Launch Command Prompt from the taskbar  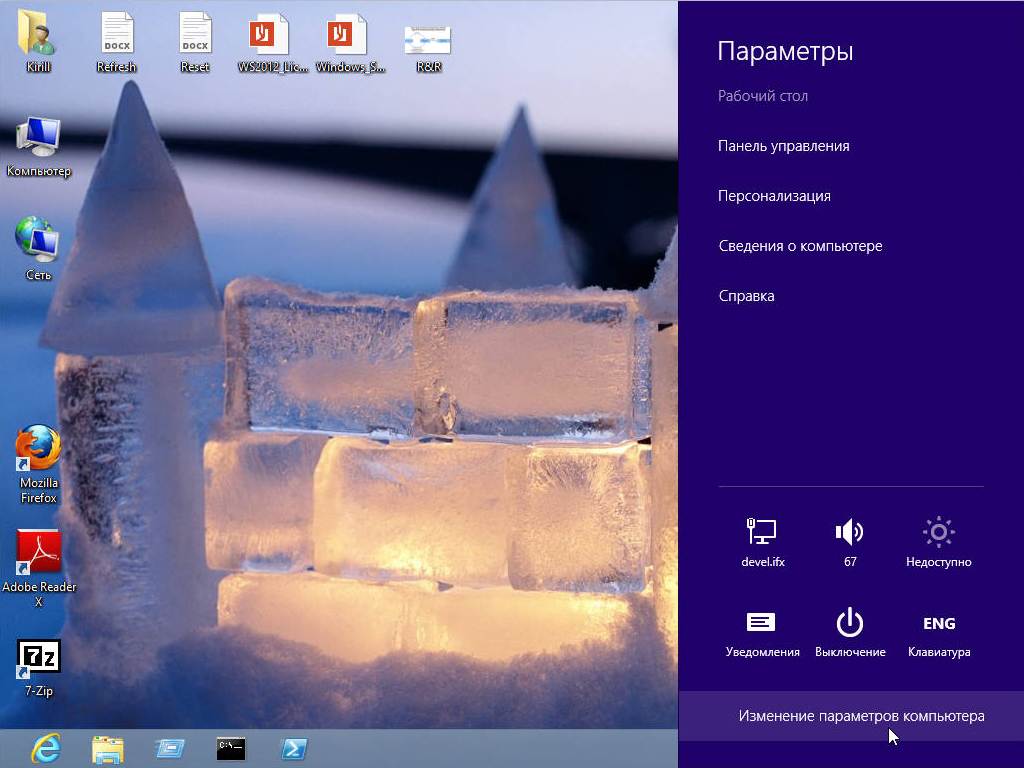[231, 748]
